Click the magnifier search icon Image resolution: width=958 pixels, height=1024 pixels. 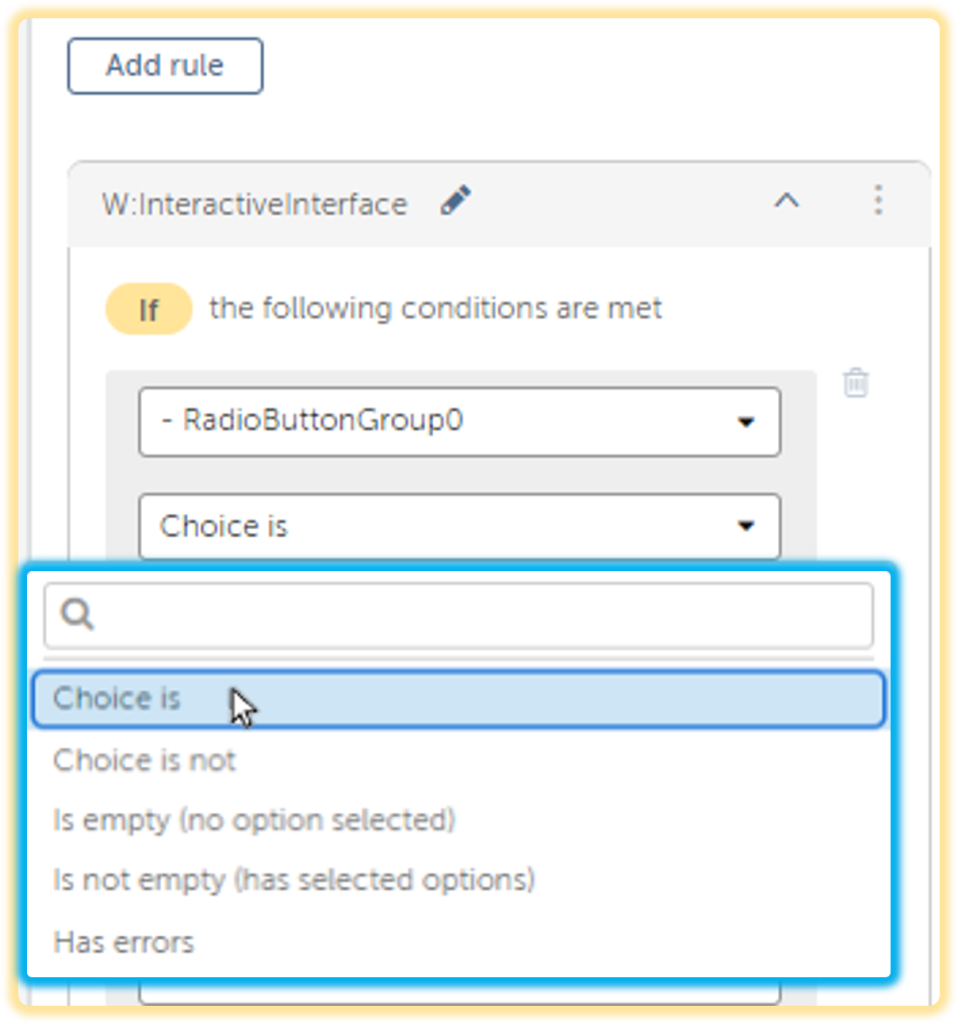point(77,614)
